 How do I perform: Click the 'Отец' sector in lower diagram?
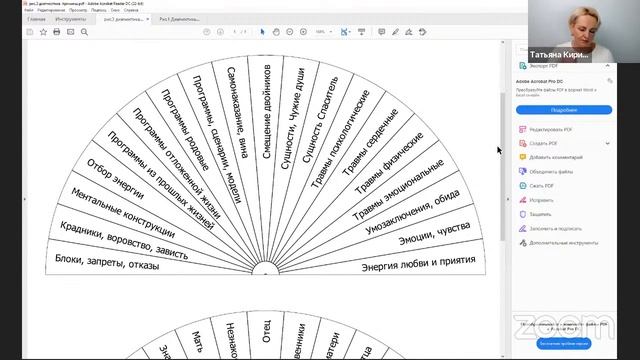tap(266, 331)
